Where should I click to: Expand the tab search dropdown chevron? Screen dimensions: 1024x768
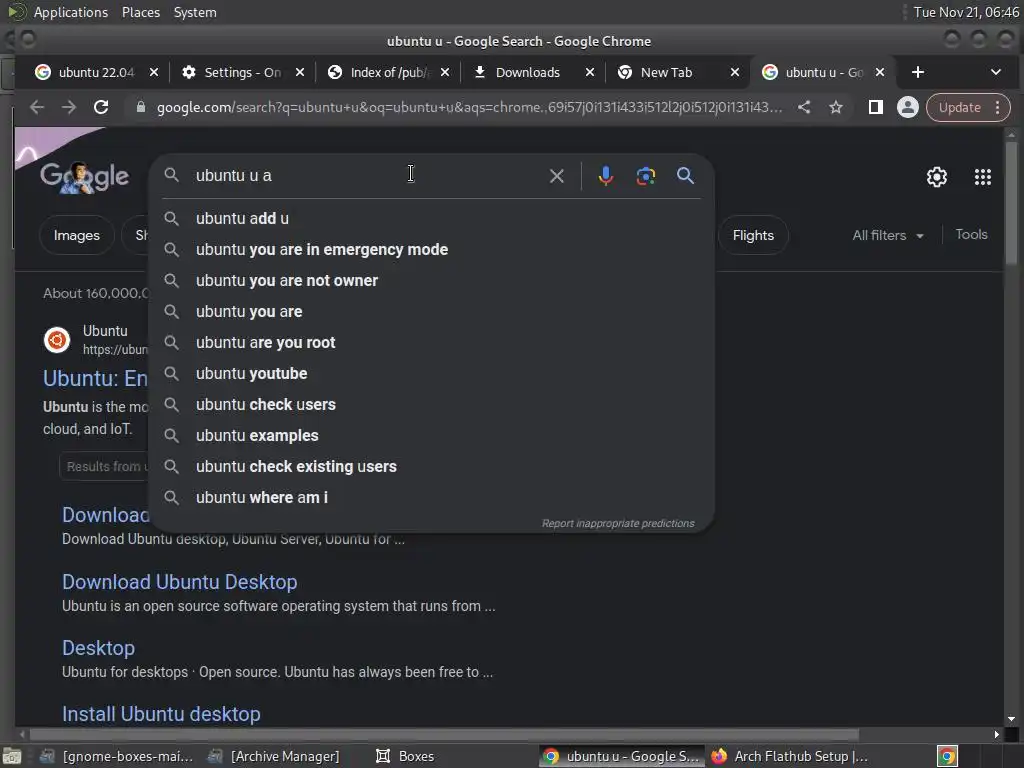coord(995,72)
